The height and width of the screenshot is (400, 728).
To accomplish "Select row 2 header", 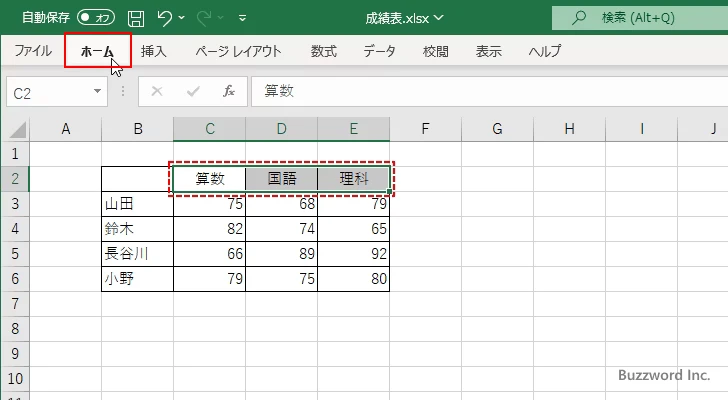I will 15,179.
